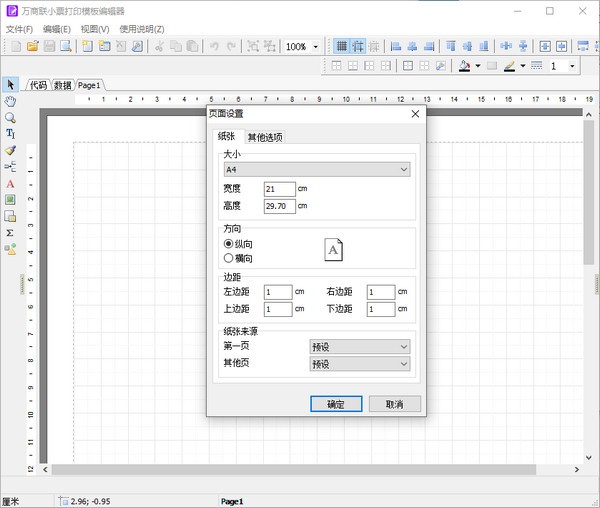Click the open folder toolbar icon
The width and height of the screenshot is (600, 508).
click(32, 46)
